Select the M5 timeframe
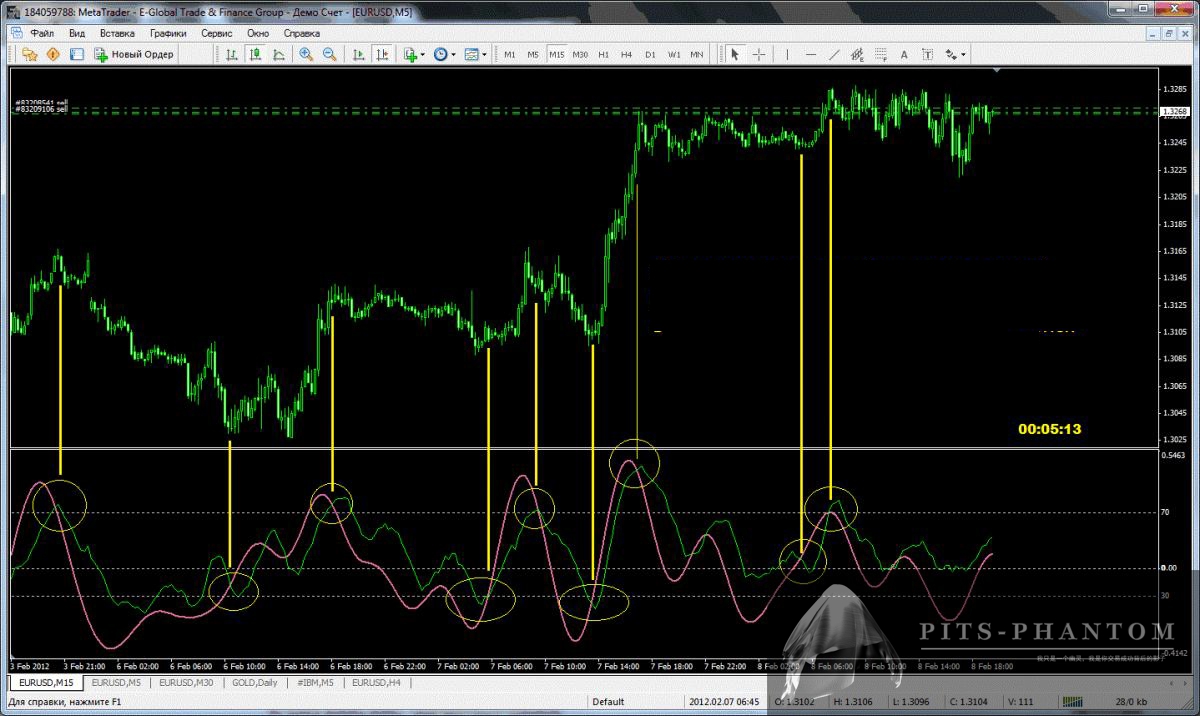 pyautogui.click(x=533, y=54)
